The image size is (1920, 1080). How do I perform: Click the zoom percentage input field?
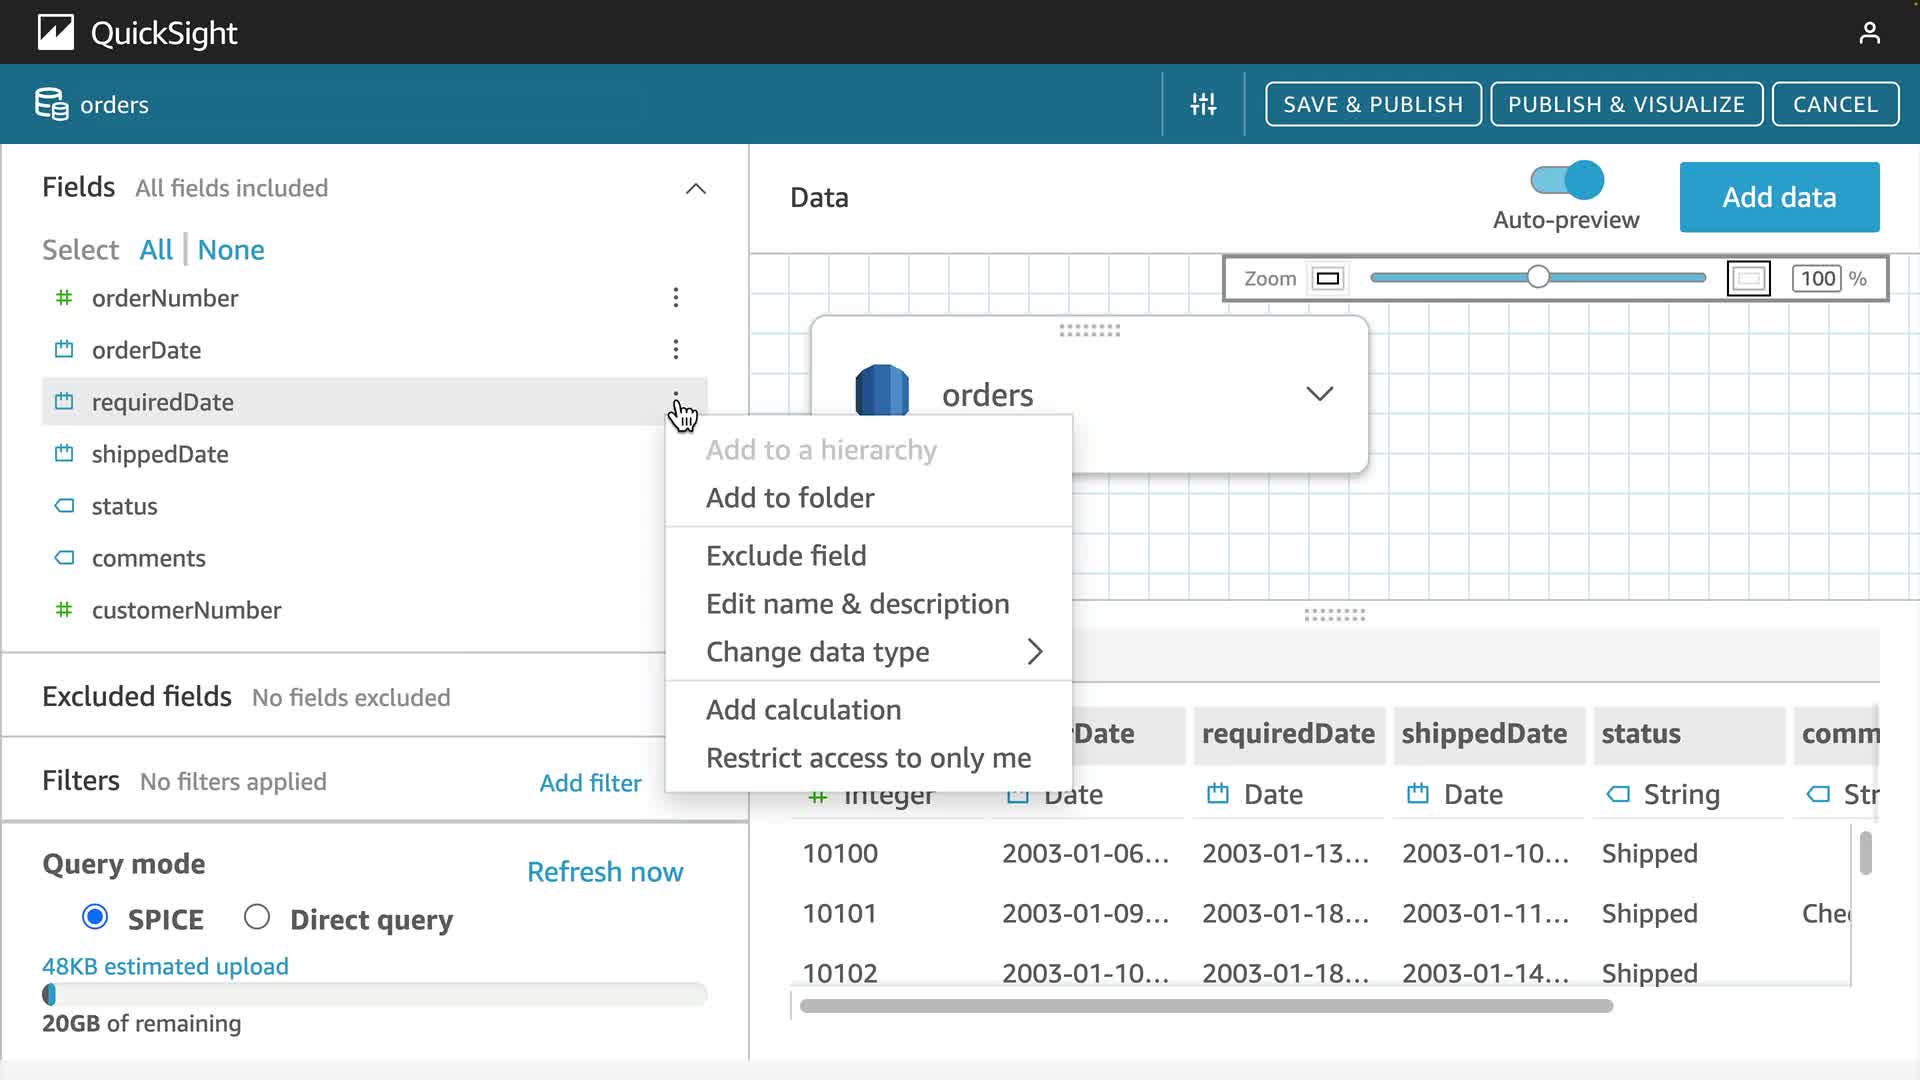tap(1817, 279)
